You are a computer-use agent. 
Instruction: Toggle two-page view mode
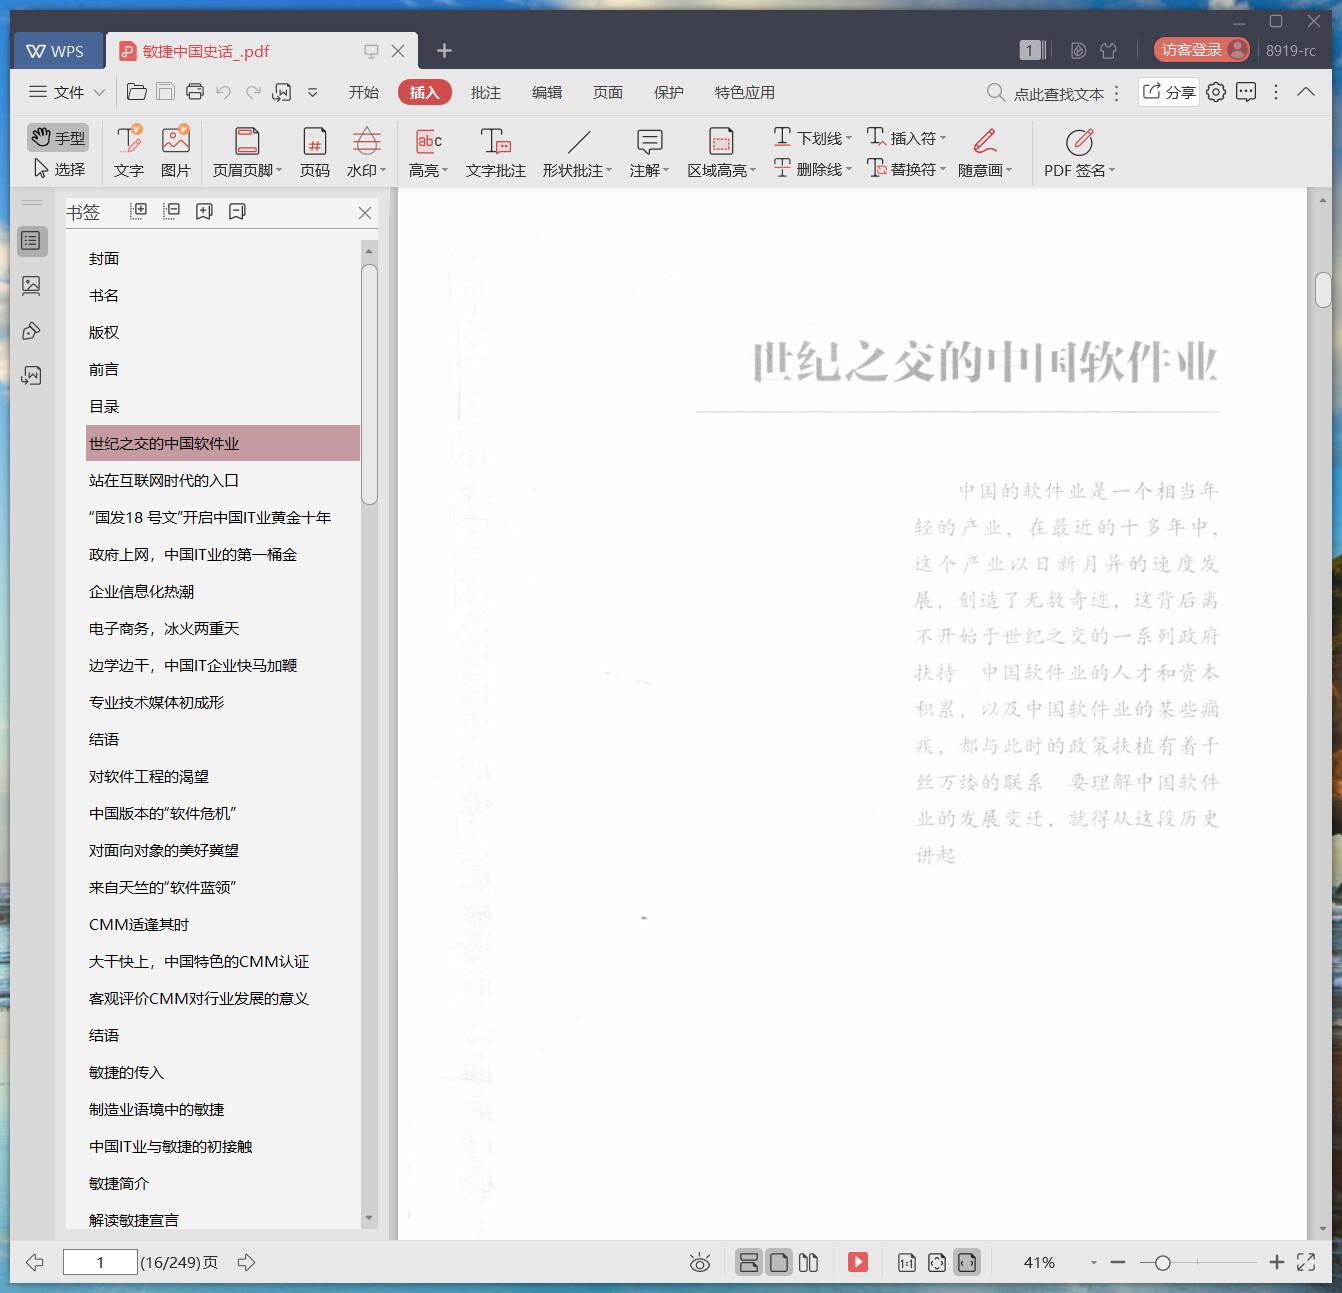click(x=809, y=1262)
